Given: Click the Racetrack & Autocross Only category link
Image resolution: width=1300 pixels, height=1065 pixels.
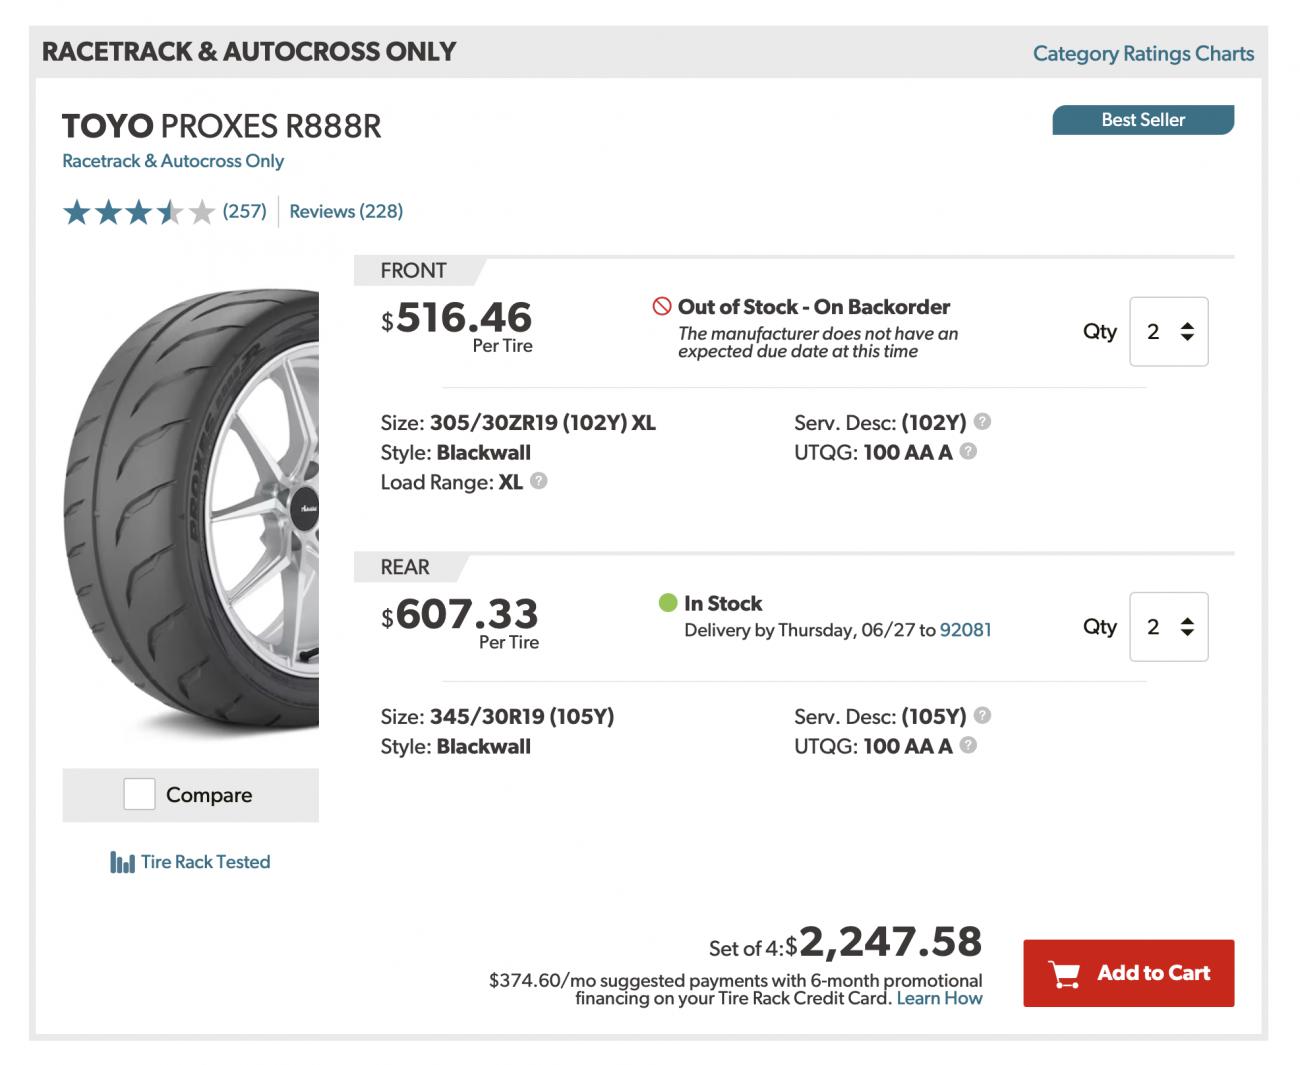Looking at the screenshot, I should pyautogui.click(x=173, y=161).
